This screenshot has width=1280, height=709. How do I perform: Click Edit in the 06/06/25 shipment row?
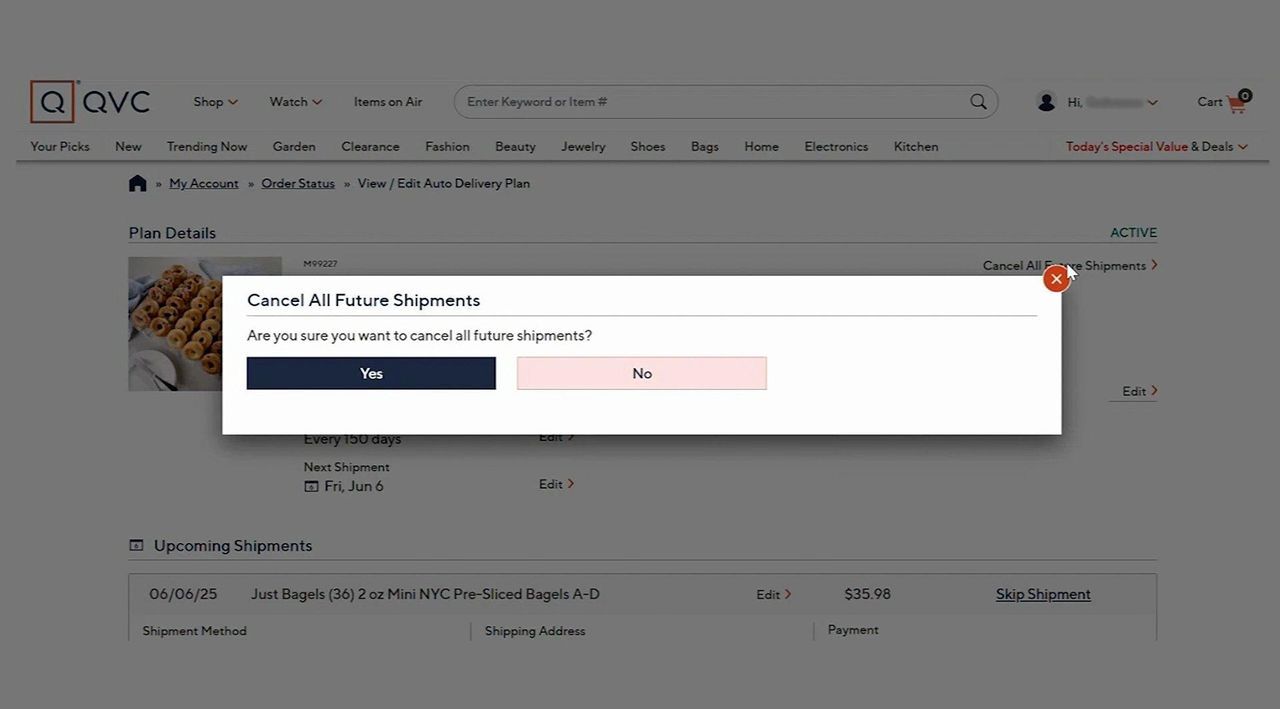774,594
